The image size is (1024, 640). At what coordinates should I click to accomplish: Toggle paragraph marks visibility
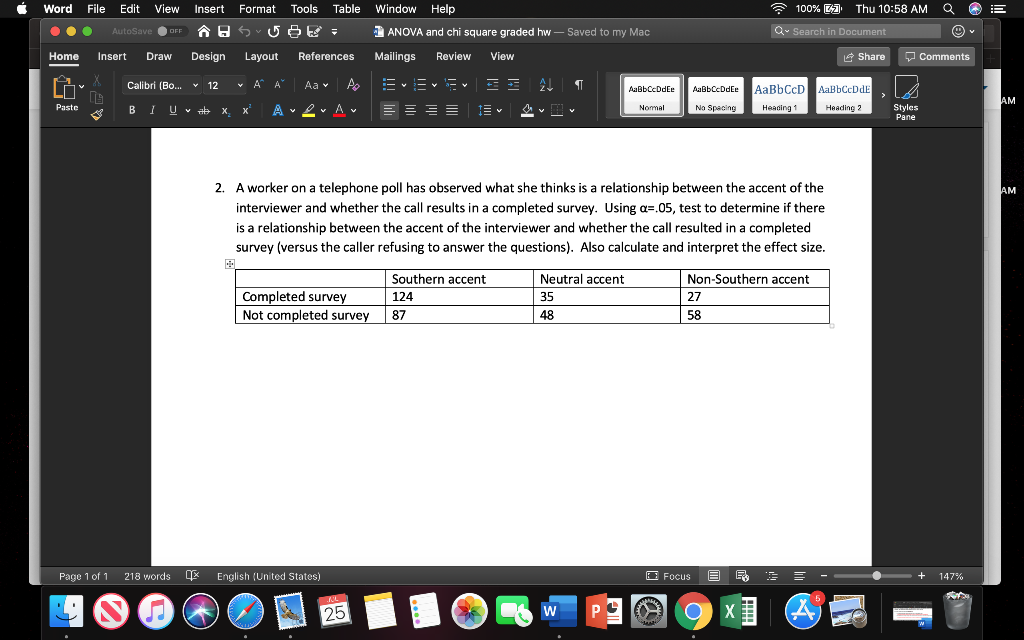578,84
